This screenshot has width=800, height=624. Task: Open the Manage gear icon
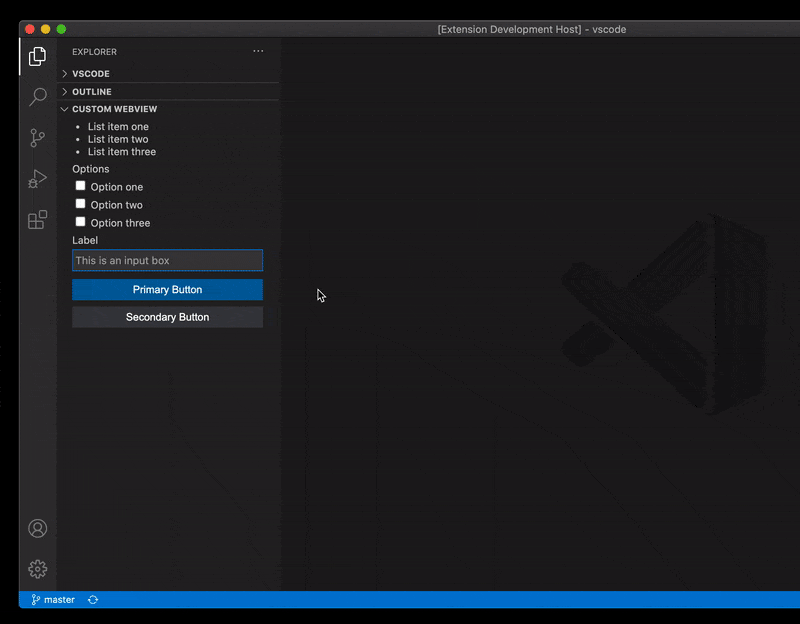pyautogui.click(x=37, y=568)
